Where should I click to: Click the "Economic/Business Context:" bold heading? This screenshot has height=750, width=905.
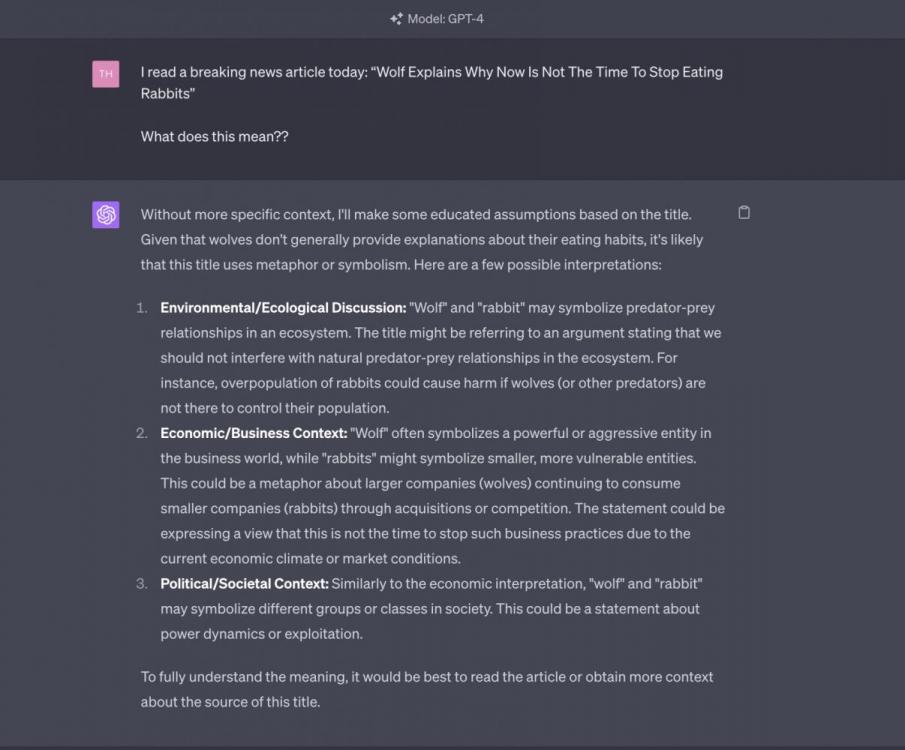tap(254, 433)
